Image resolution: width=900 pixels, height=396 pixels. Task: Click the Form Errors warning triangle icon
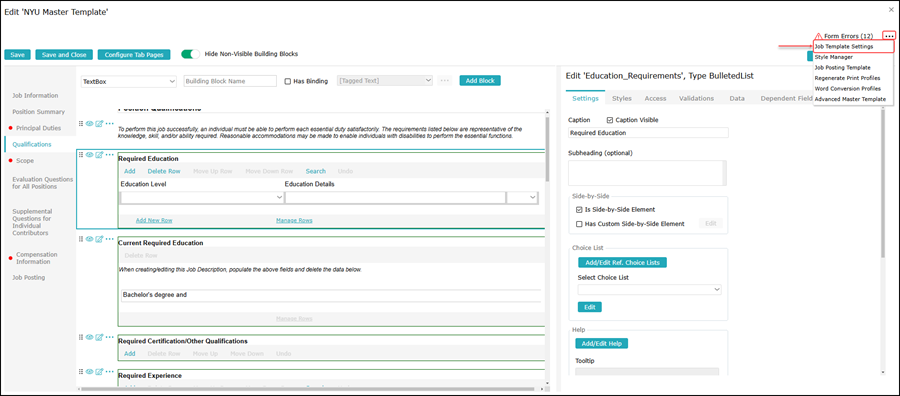tap(818, 36)
